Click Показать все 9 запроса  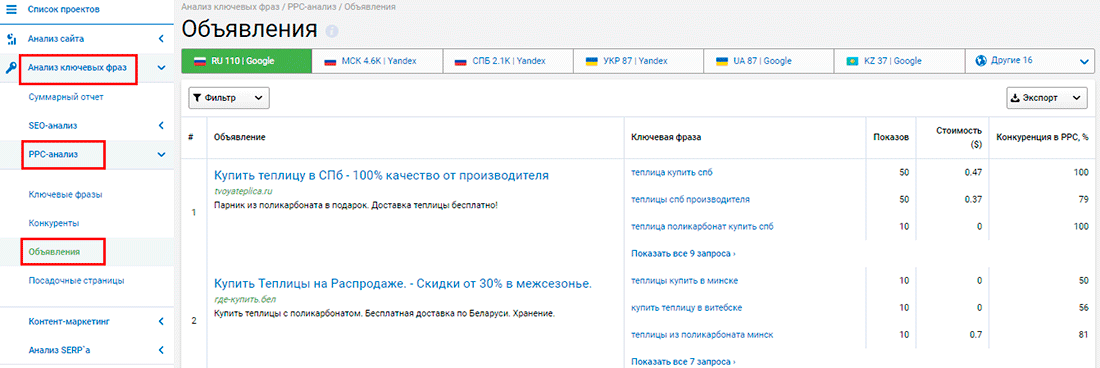683,253
